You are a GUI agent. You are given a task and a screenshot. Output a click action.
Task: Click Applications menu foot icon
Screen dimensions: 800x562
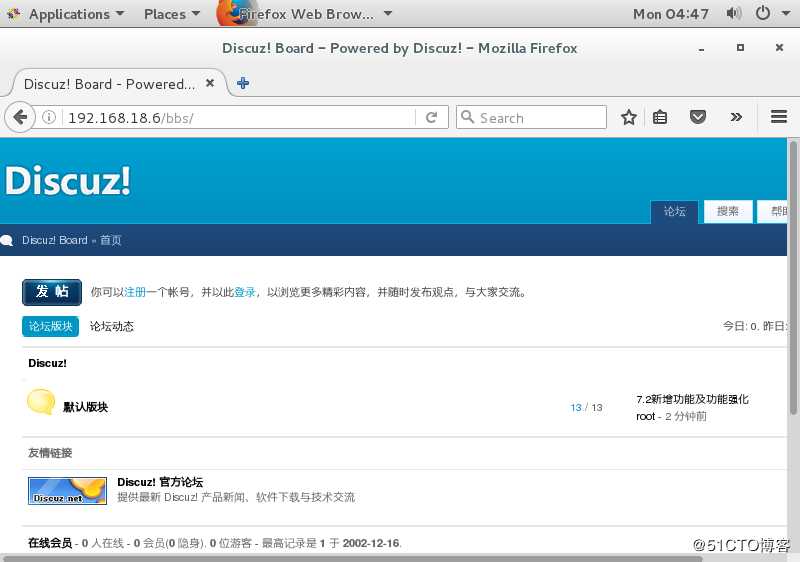[14, 14]
